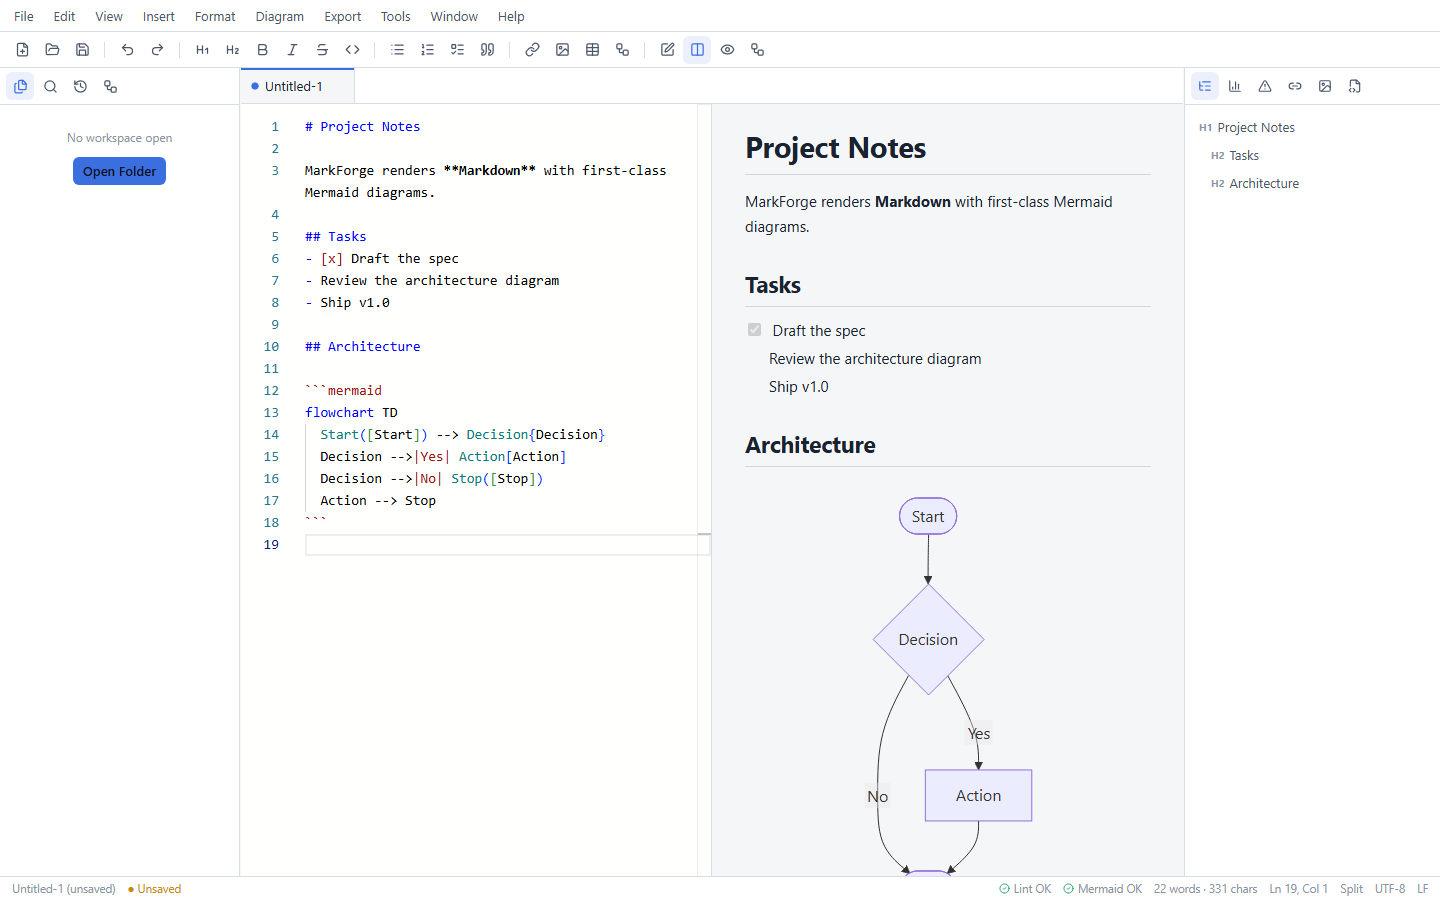Insert a diagram using the icon beside the table icon
This screenshot has width=1440, height=900.
click(x=623, y=50)
